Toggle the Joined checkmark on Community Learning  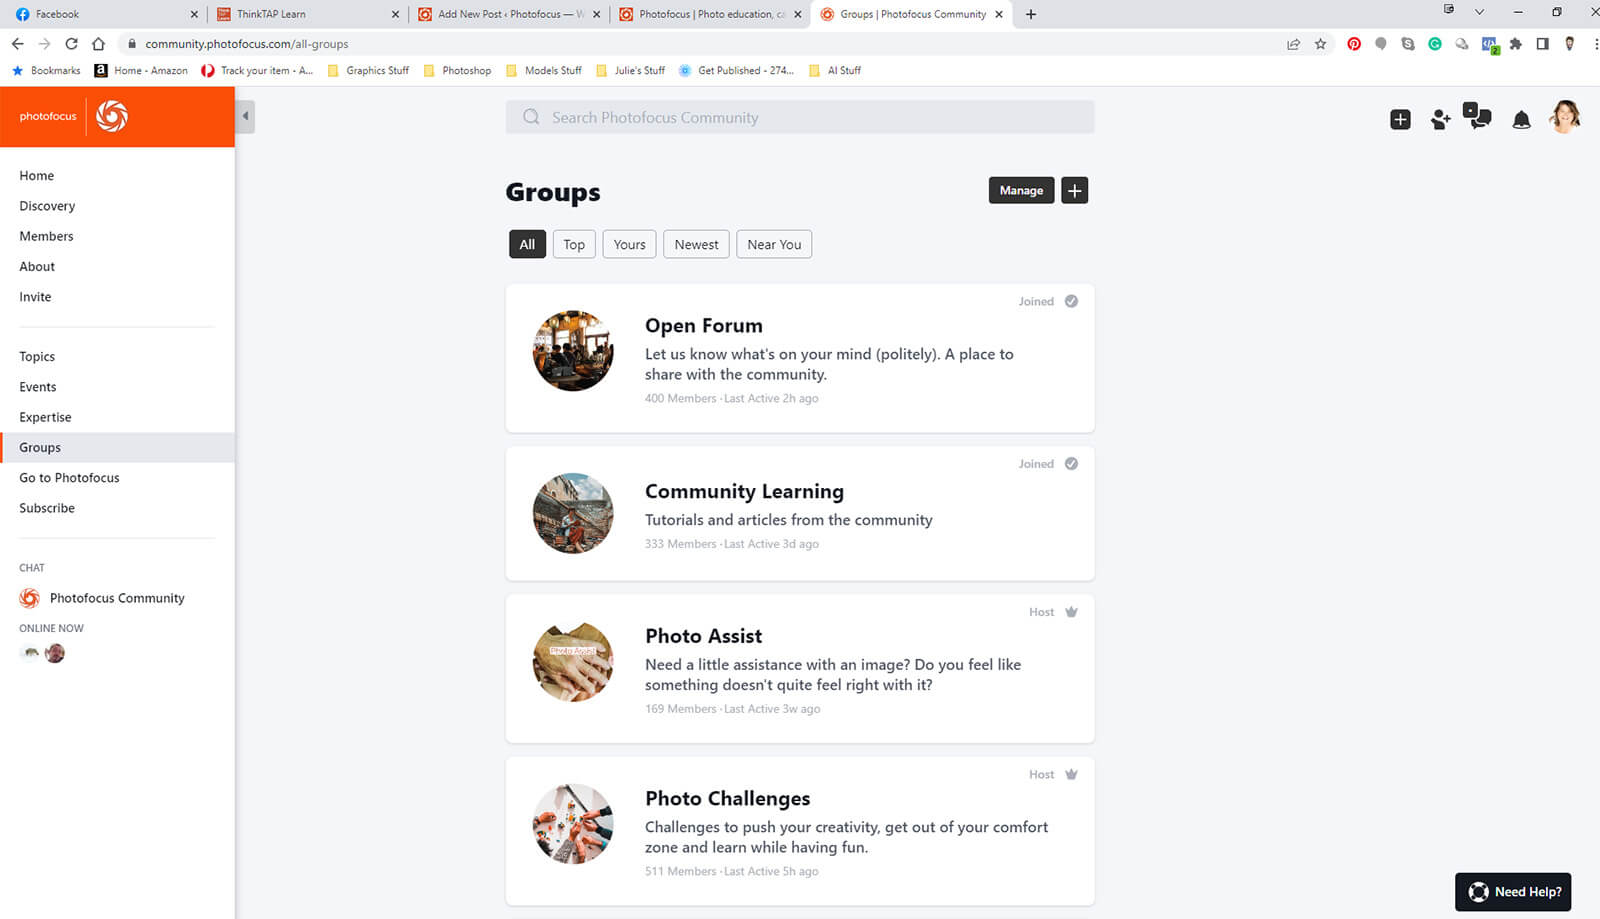[1071, 464]
